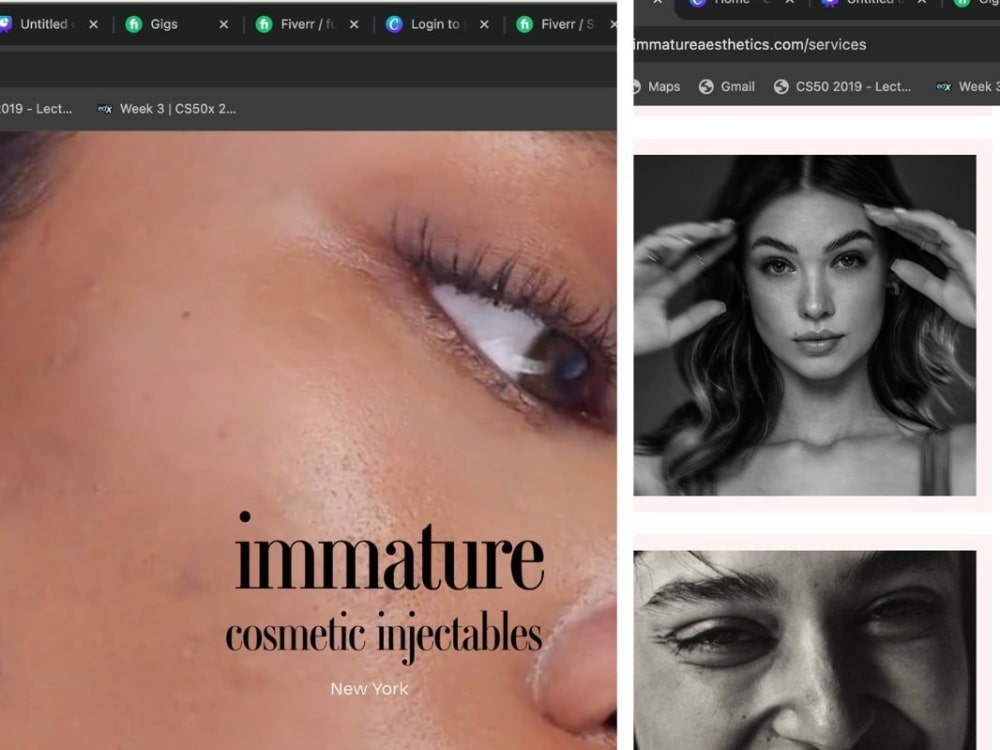Click the 'immature' headline text
This screenshot has height=750, width=1000.
tap(389, 552)
